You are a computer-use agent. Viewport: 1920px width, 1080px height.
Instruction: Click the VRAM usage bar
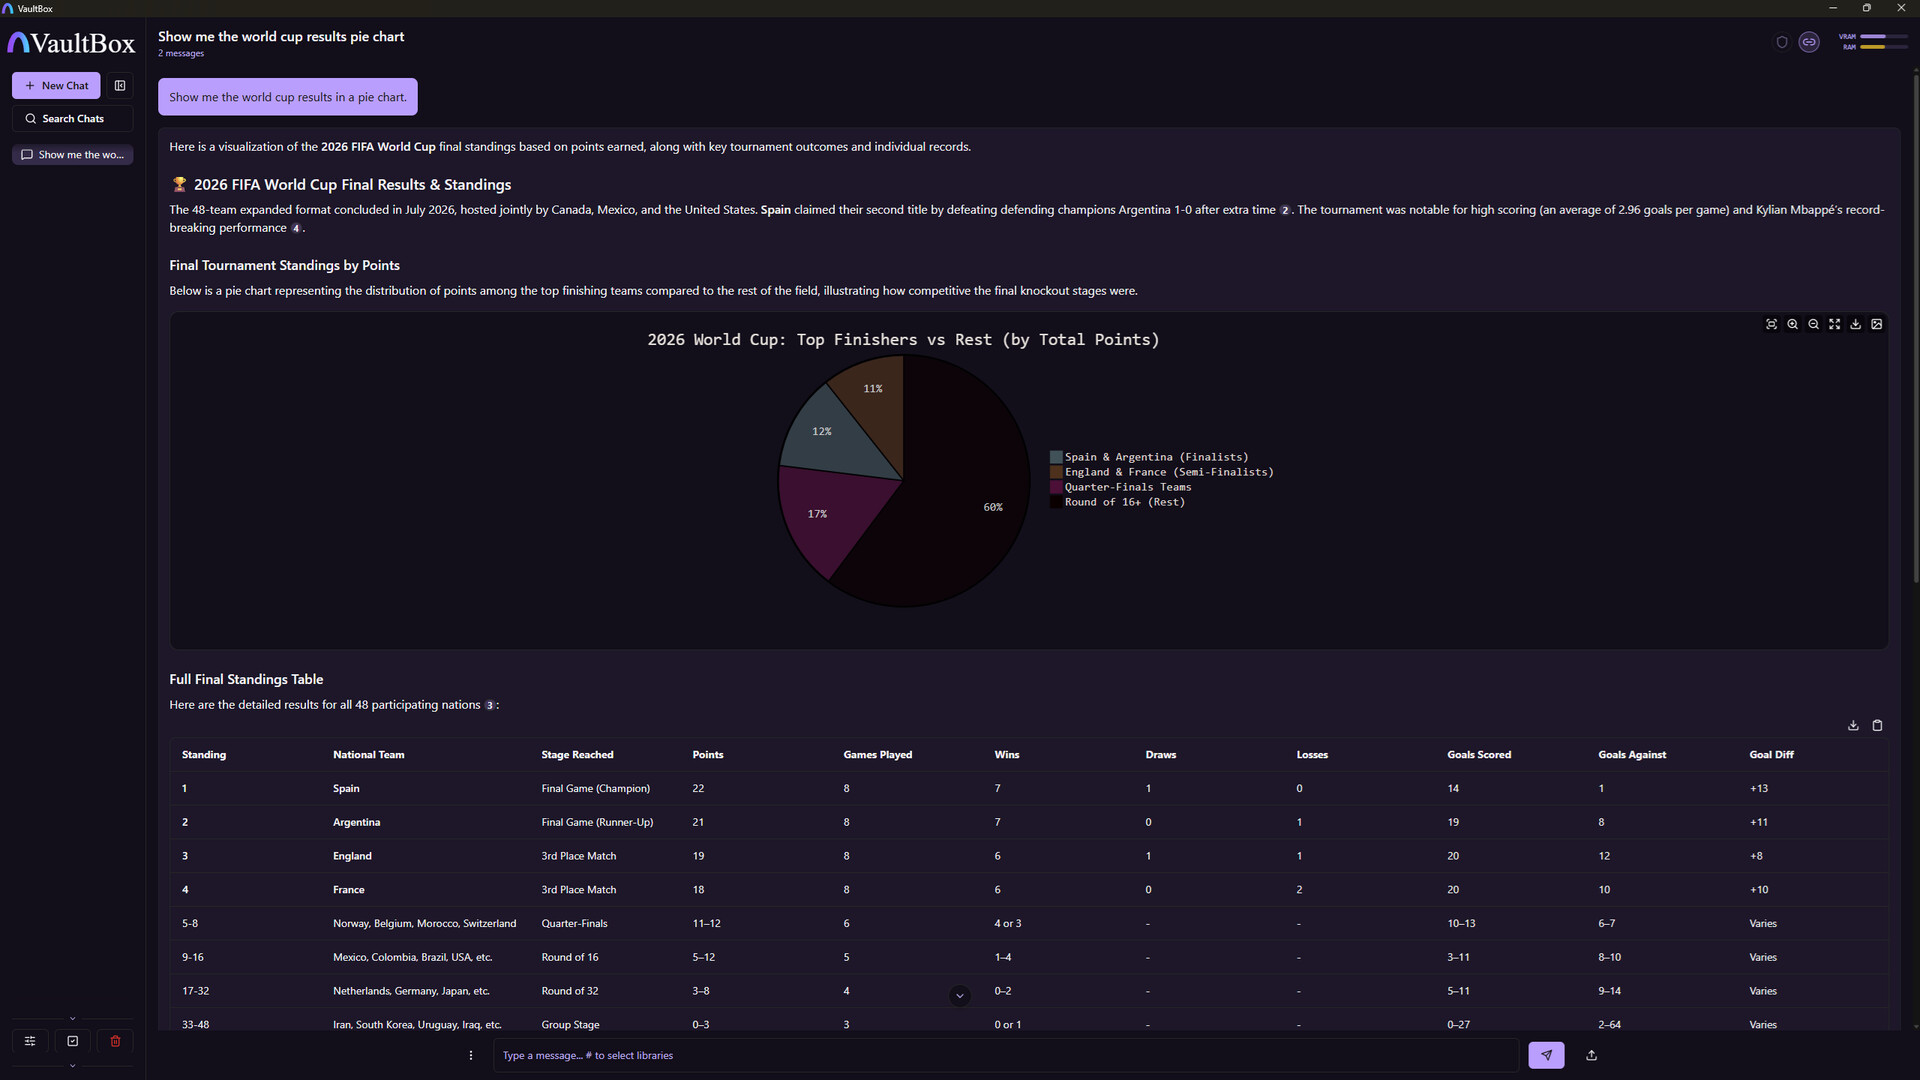(x=1884, y=37)
